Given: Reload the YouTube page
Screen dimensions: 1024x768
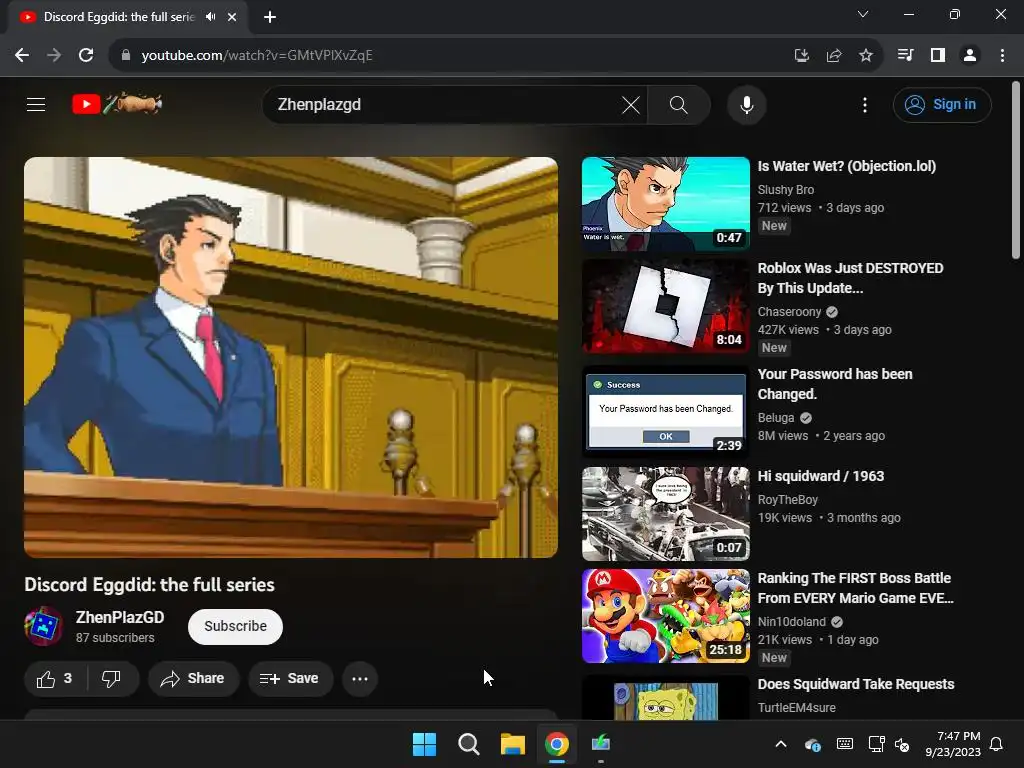Looking at the screenshot, I should [x=86, y=56].
